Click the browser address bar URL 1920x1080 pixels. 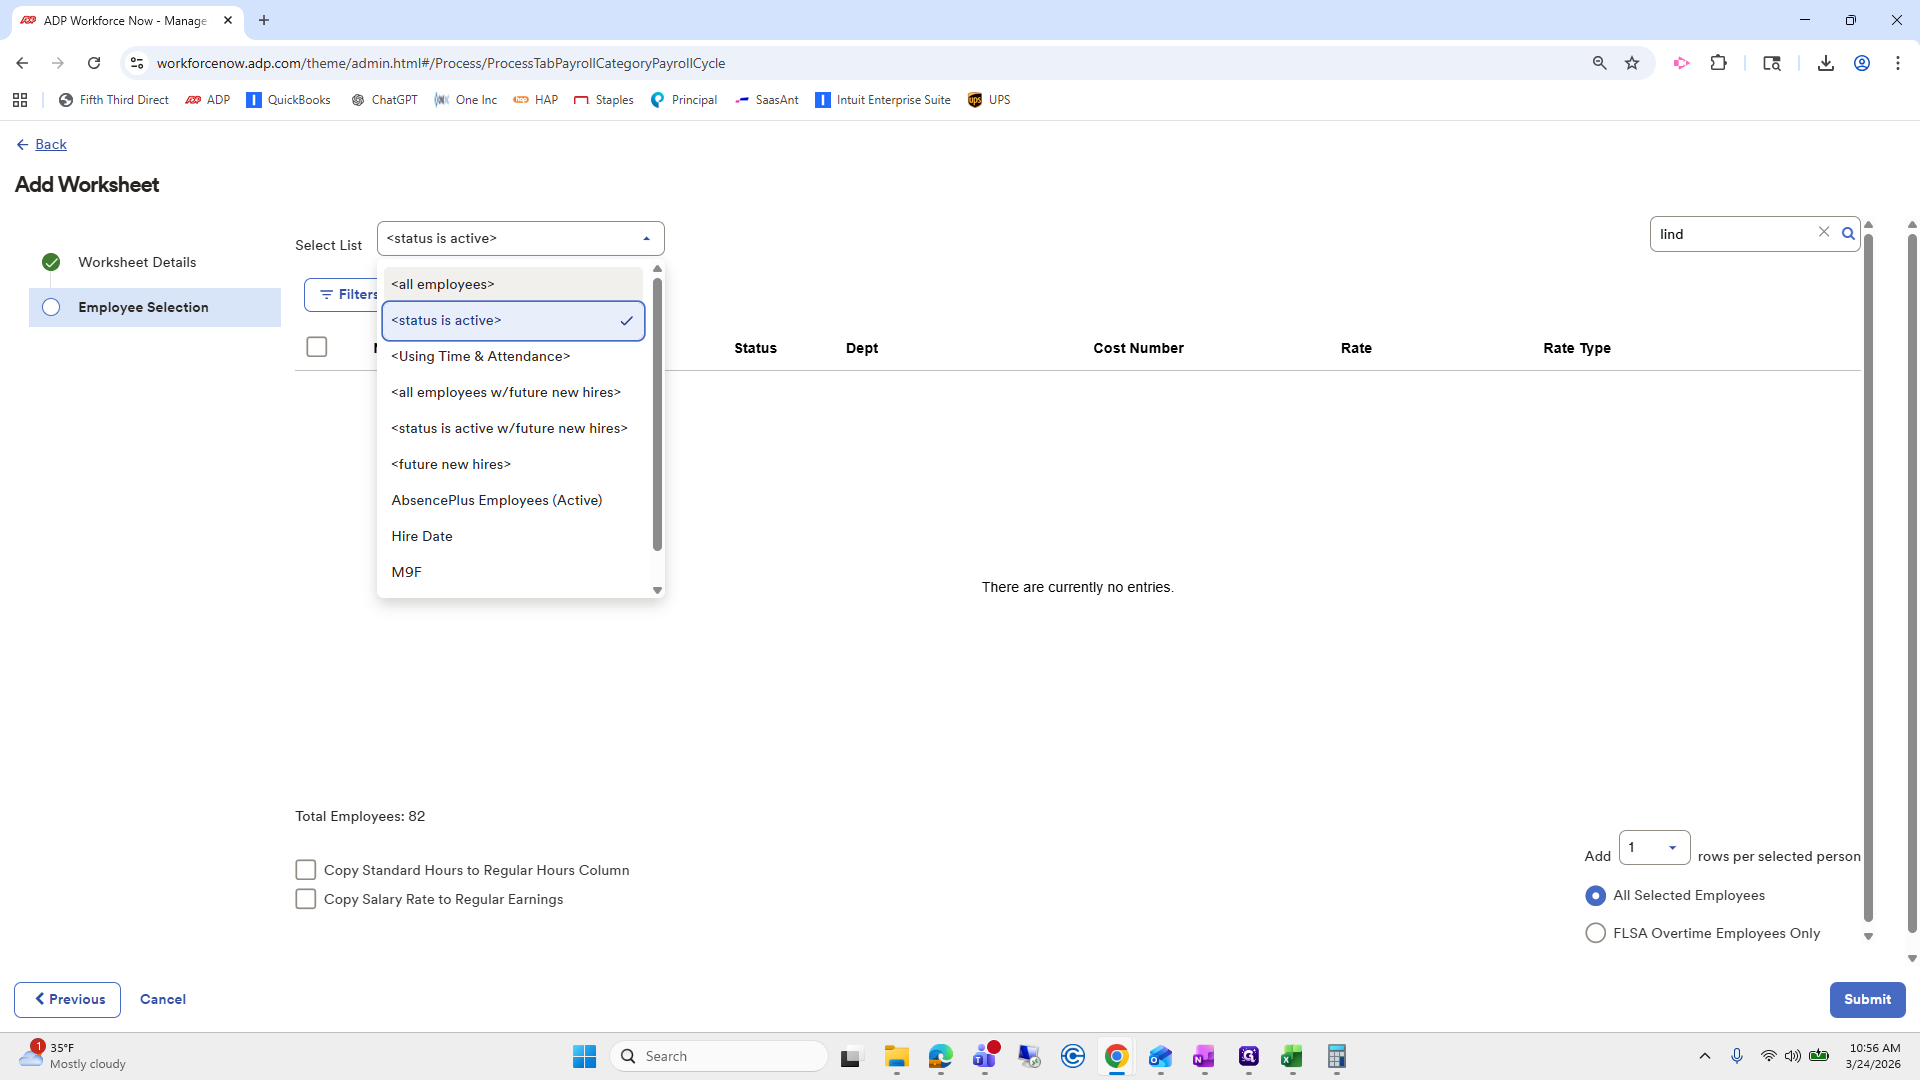tap(441, 63)
